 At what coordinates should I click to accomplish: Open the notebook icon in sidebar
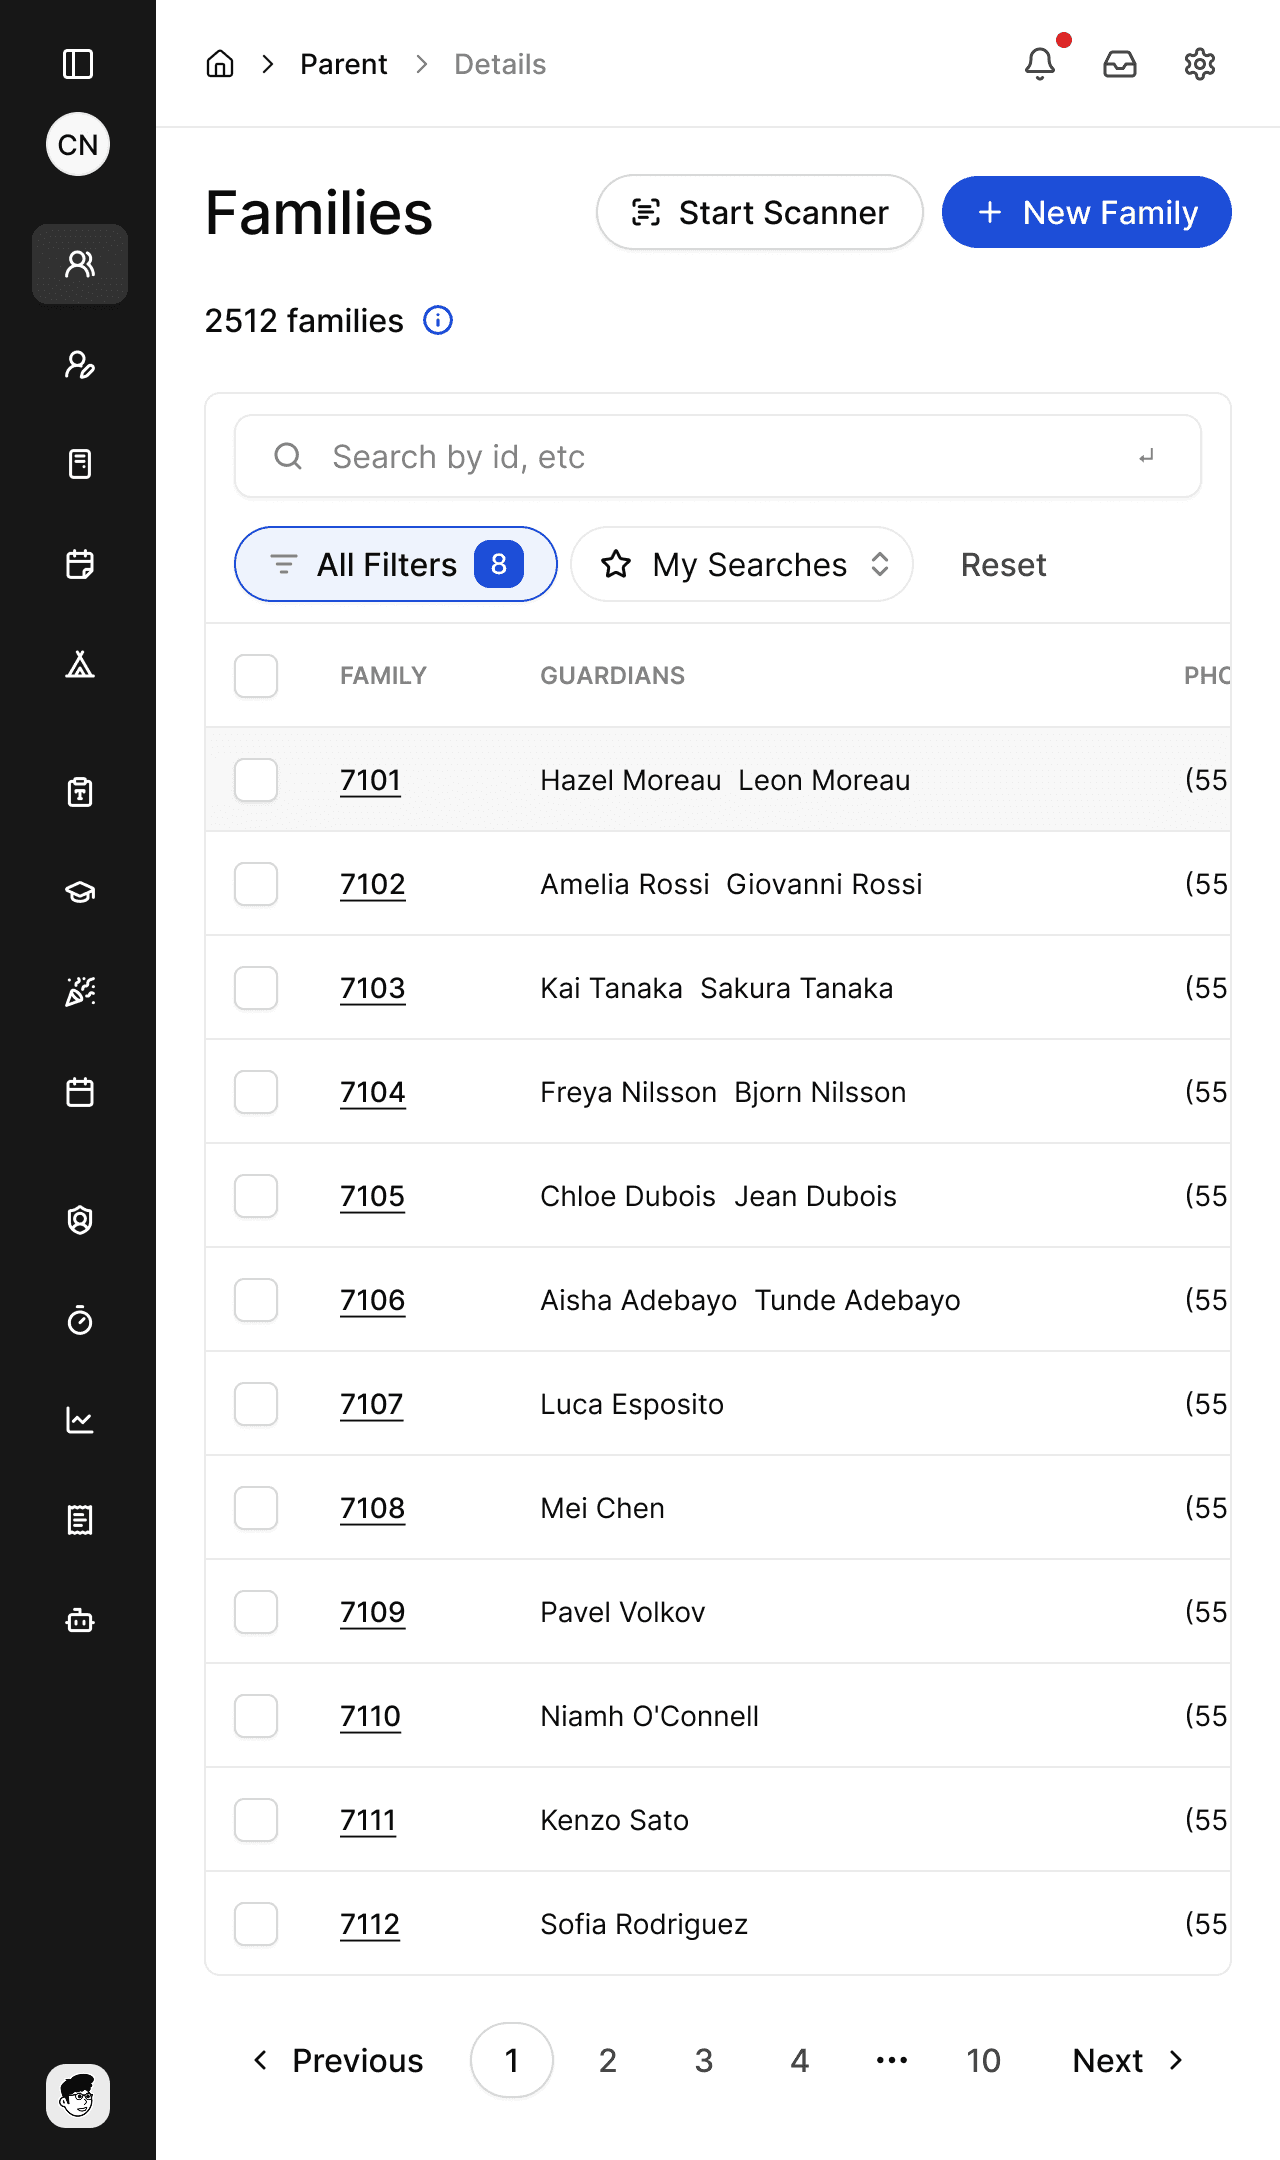(x=80, y=464)
